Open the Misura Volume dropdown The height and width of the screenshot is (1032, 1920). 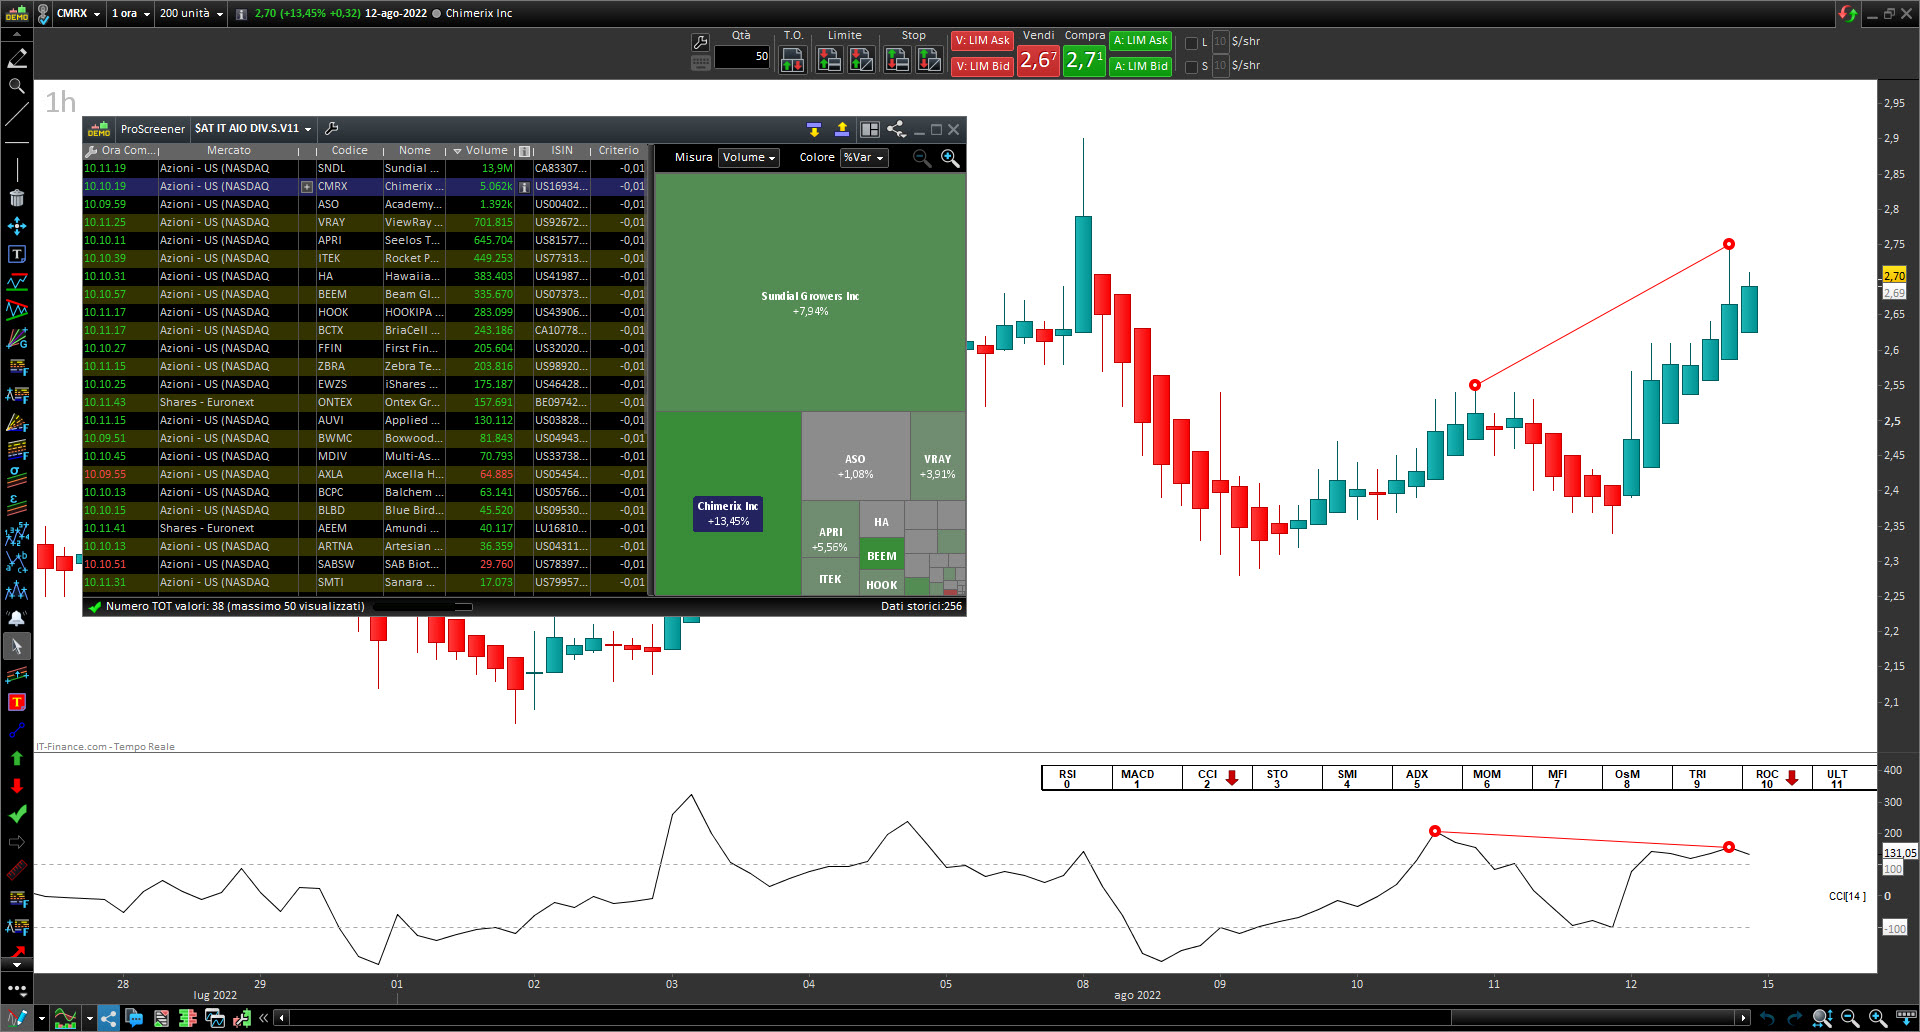click(x=749, y=158)
